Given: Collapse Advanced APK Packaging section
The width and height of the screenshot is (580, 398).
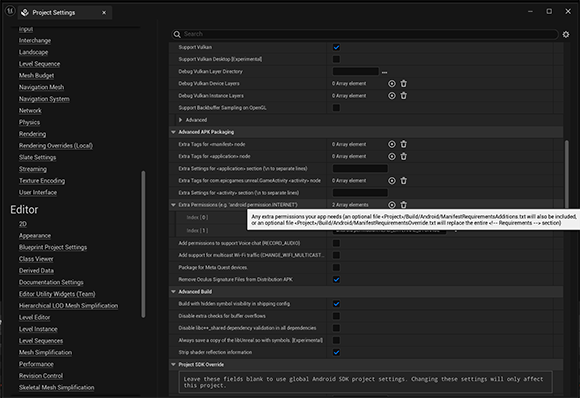Looking at the screenshot, I should point(173,132).
